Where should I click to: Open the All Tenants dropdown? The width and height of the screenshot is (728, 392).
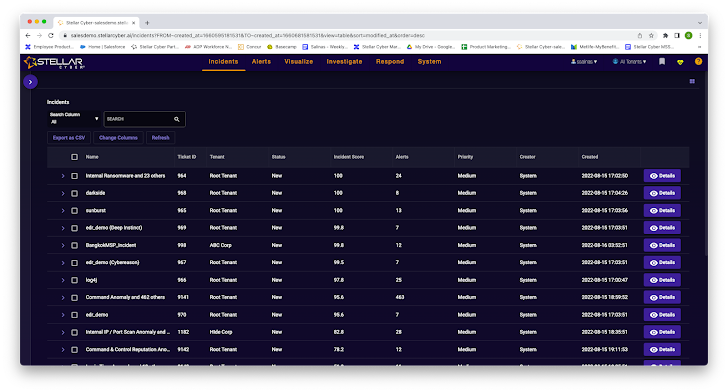click(629, 62)
